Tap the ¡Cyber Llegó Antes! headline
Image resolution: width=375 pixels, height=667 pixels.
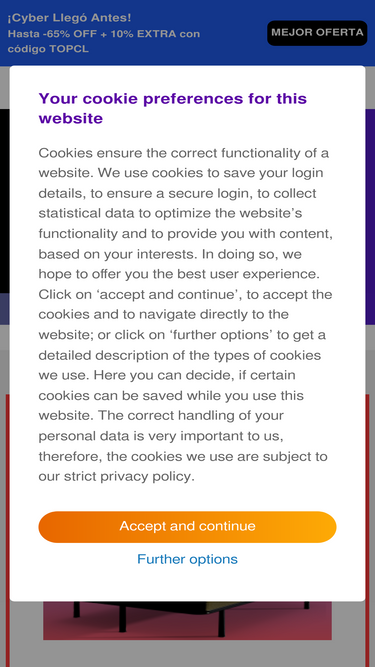click(69, 18)
